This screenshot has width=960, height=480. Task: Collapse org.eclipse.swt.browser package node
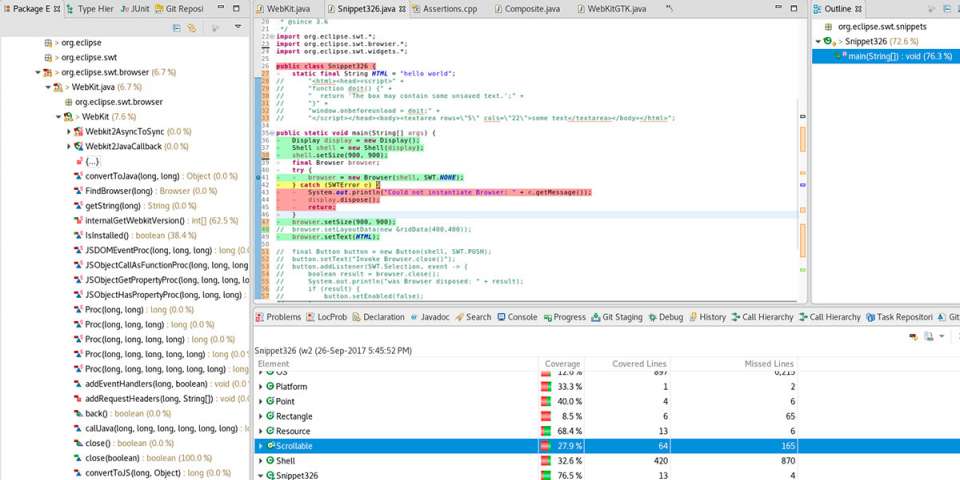[x=38, y=73]
